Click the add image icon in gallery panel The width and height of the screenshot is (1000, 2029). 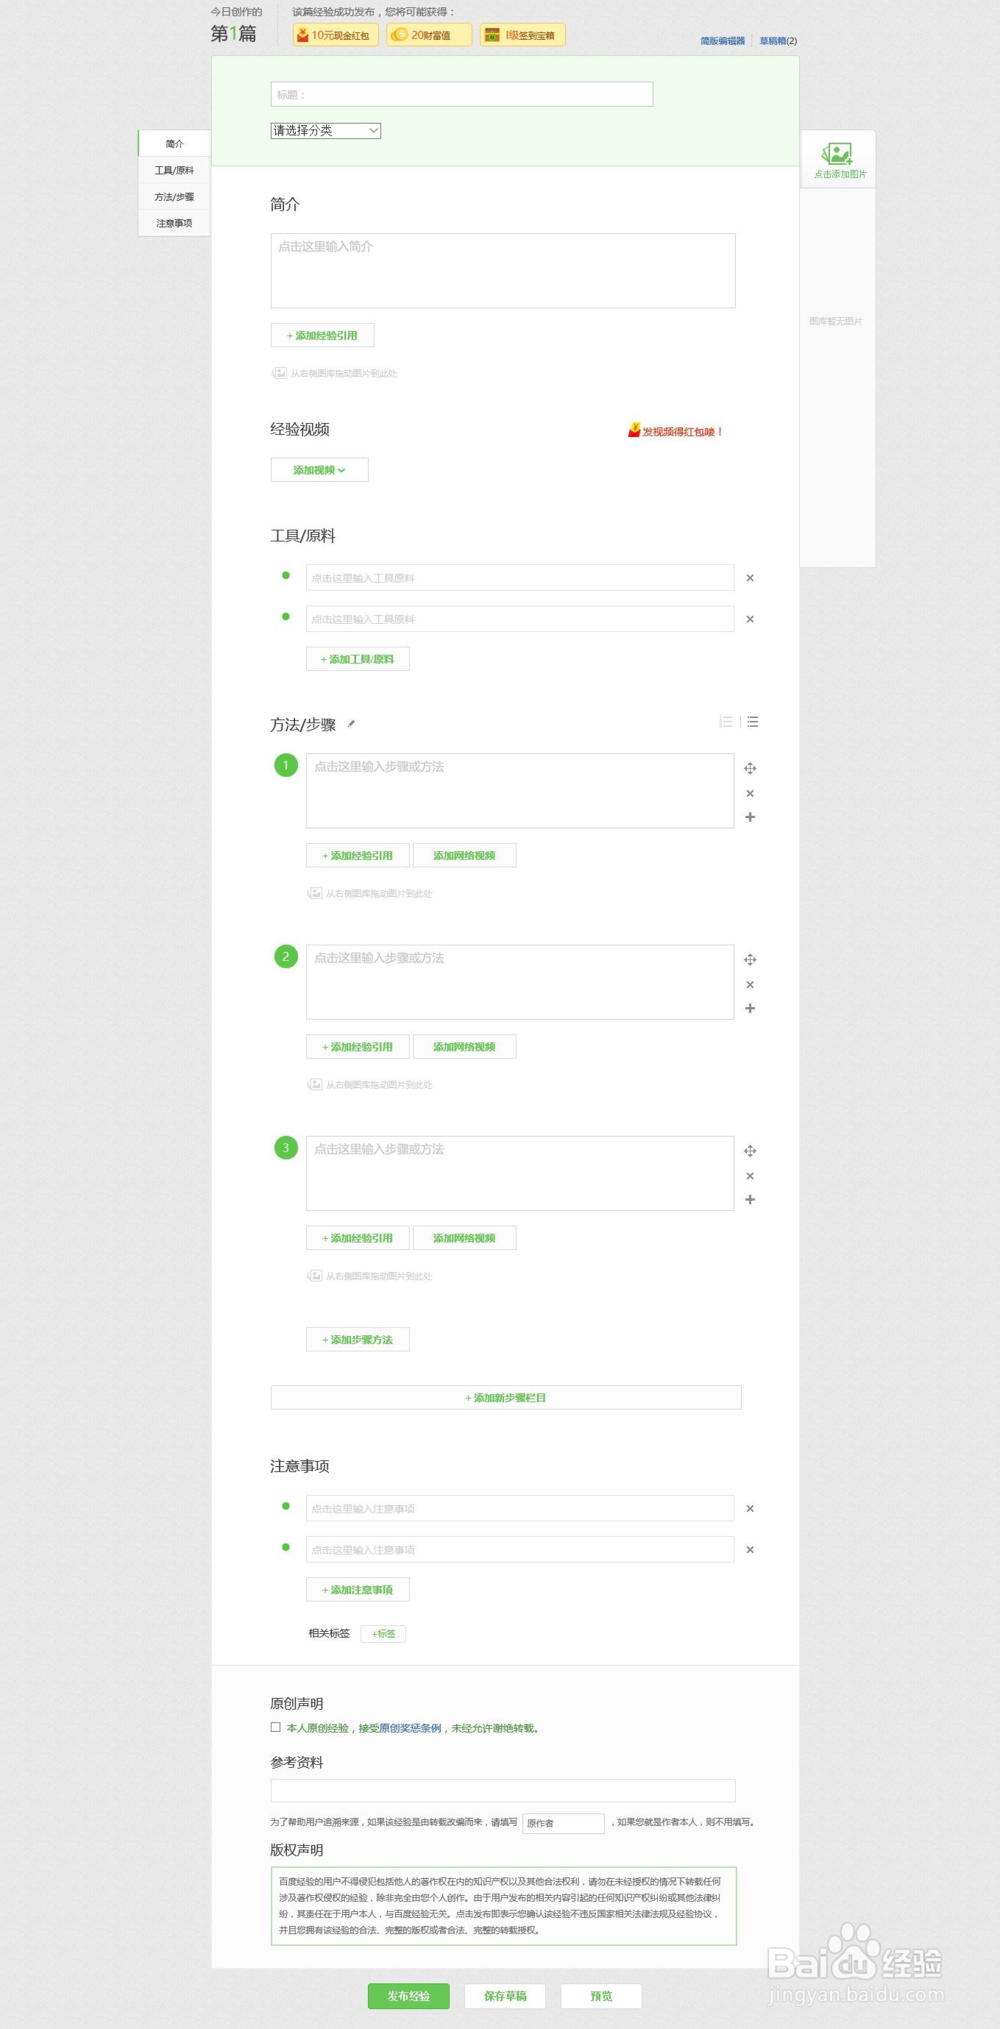tap(837, 155)
